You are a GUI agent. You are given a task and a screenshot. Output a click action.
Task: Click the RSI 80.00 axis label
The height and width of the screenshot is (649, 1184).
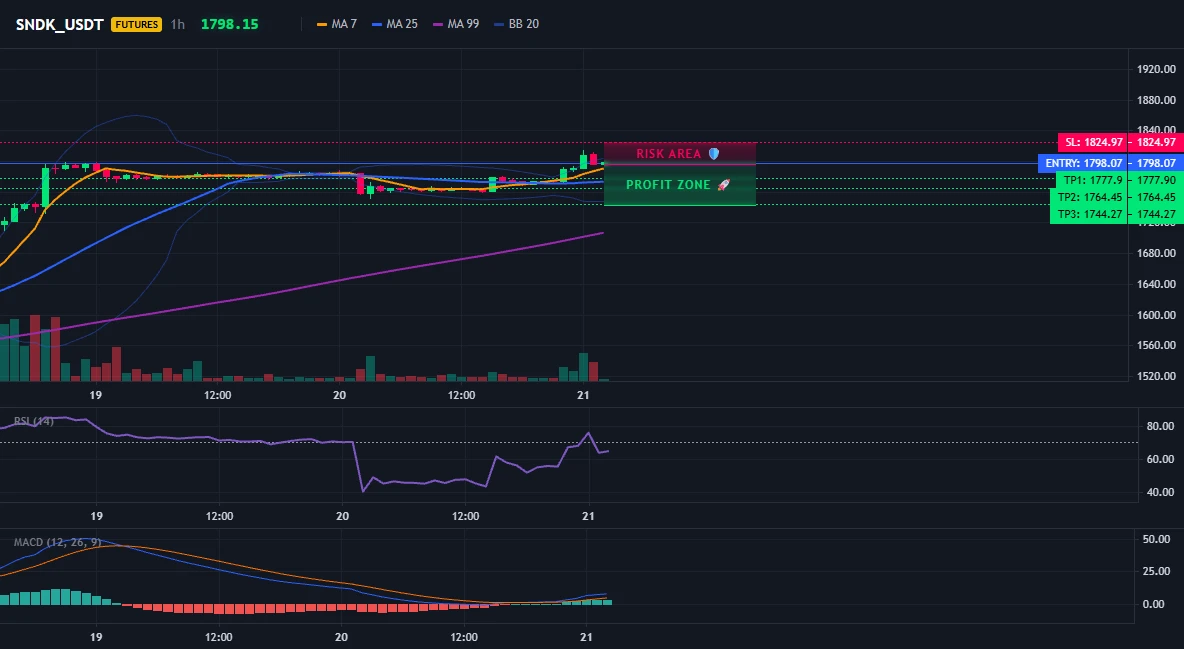[x=1159, y=426]
